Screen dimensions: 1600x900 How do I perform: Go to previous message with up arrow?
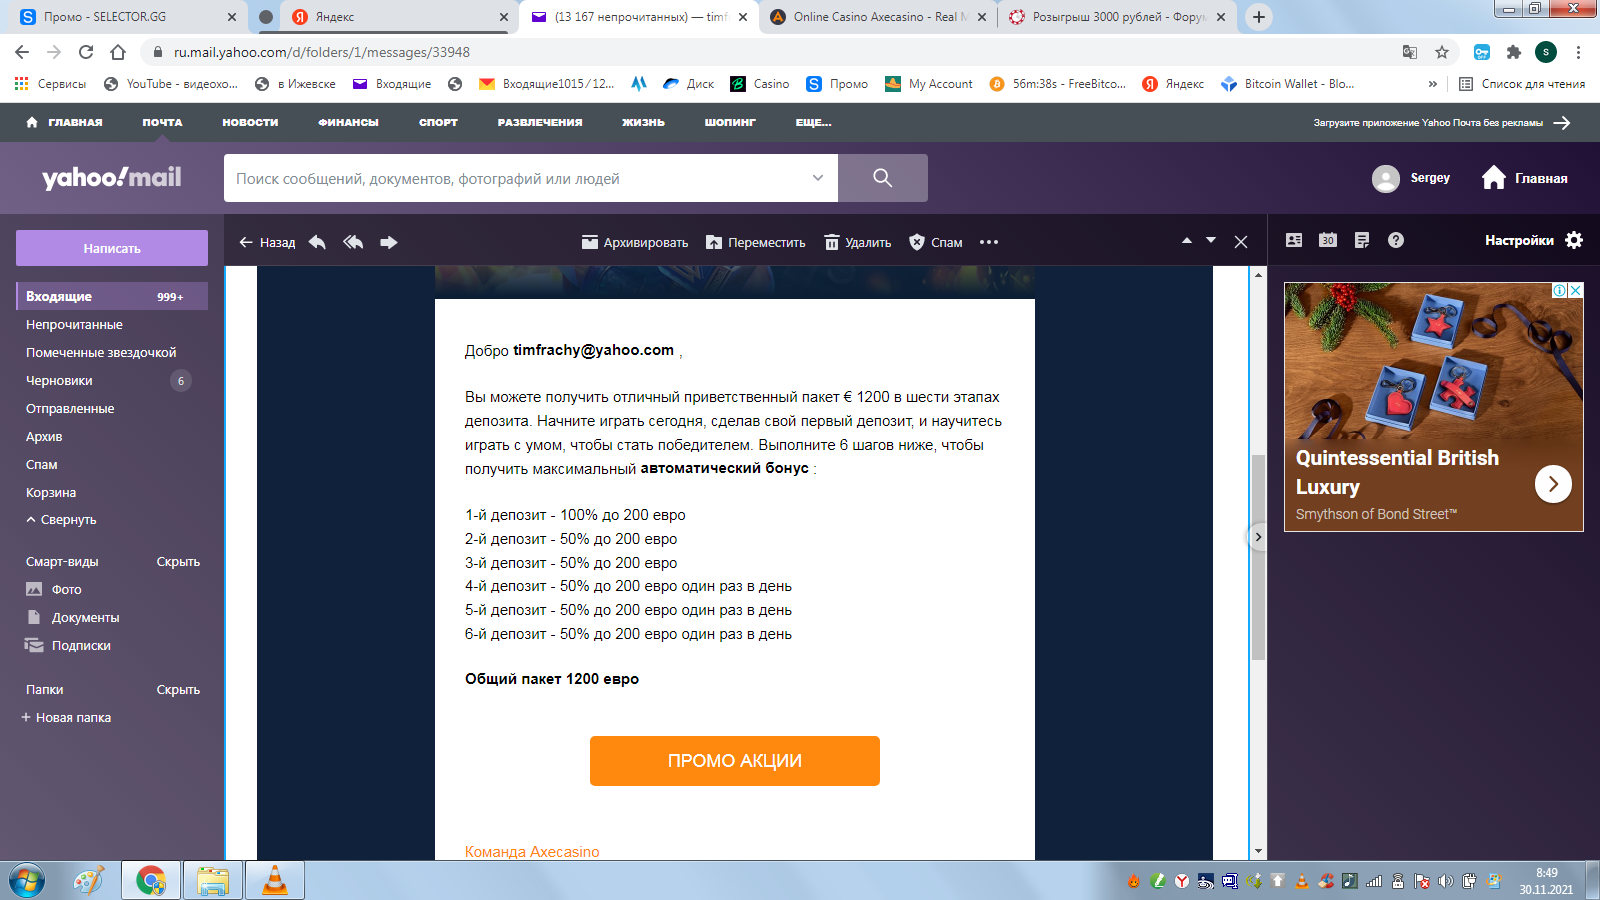tap(1187, 241)
